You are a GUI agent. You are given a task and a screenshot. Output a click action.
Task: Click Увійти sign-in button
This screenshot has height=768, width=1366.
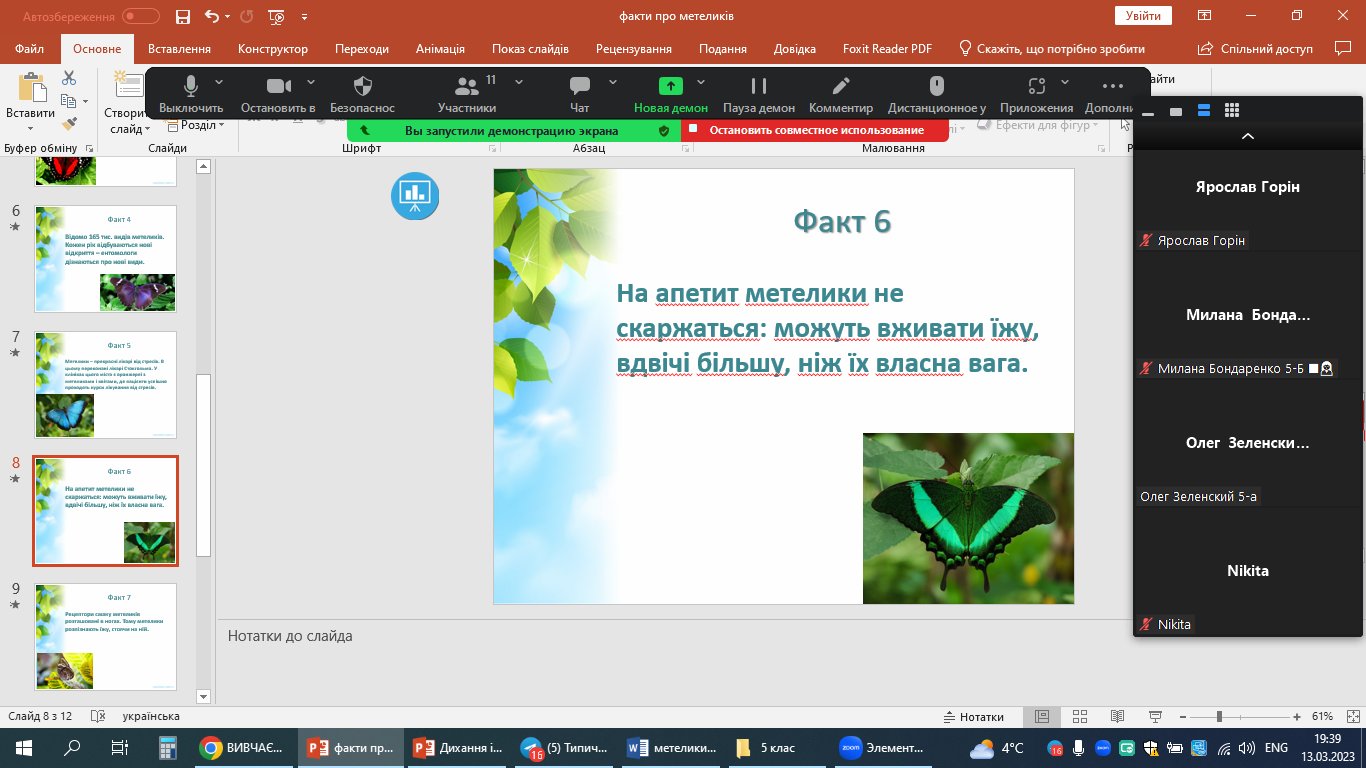pyautogui.click(x=1143, y=16)
